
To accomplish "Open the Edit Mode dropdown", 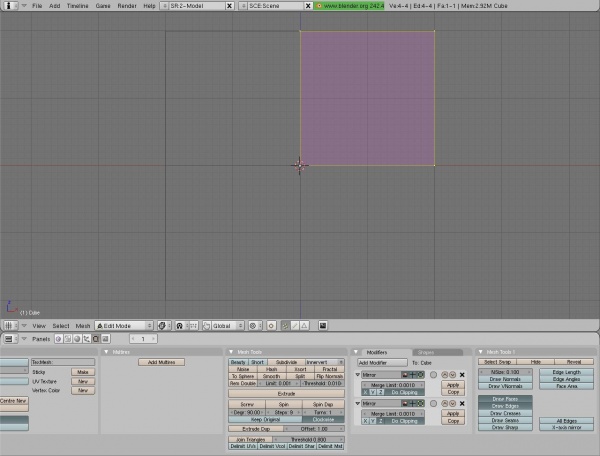I will tap(124, 326).
